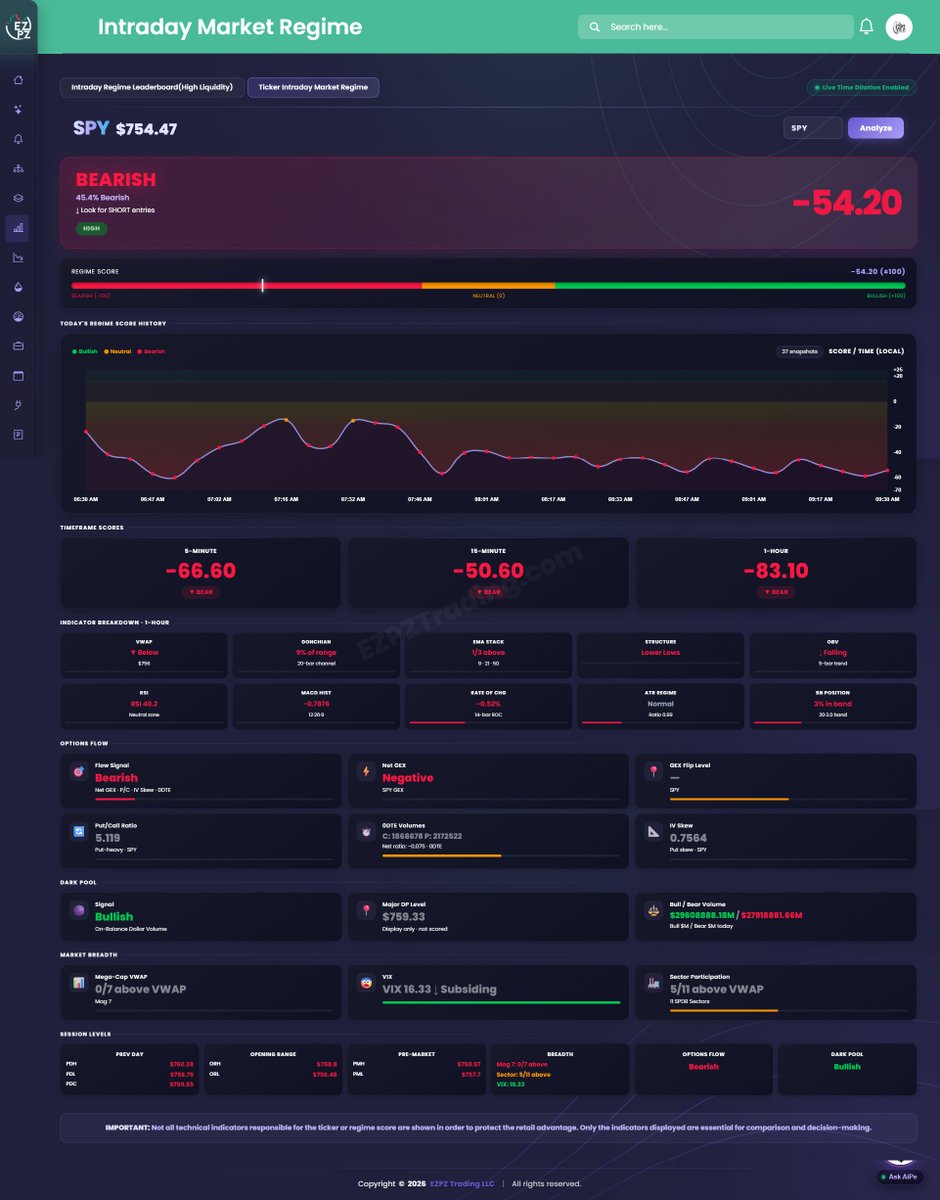This screenshot has height=1200, width=940.
Task: Click the 1-Hour score -83.10
Action: click(x=776, y=571)
